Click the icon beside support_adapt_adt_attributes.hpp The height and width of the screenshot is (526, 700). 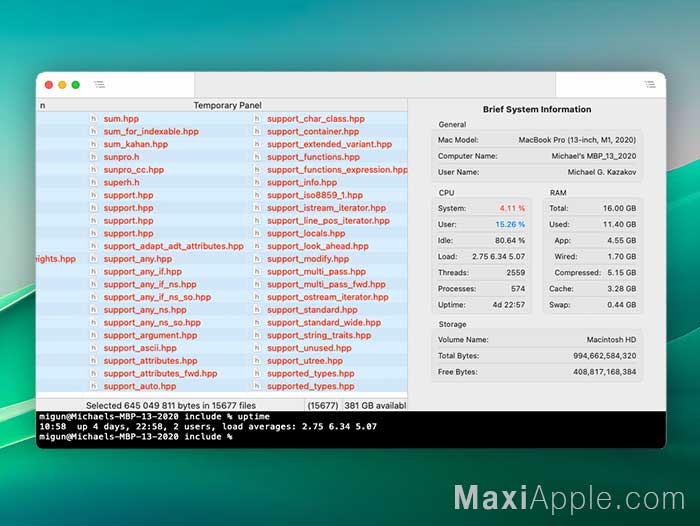[x=93, y=246]
